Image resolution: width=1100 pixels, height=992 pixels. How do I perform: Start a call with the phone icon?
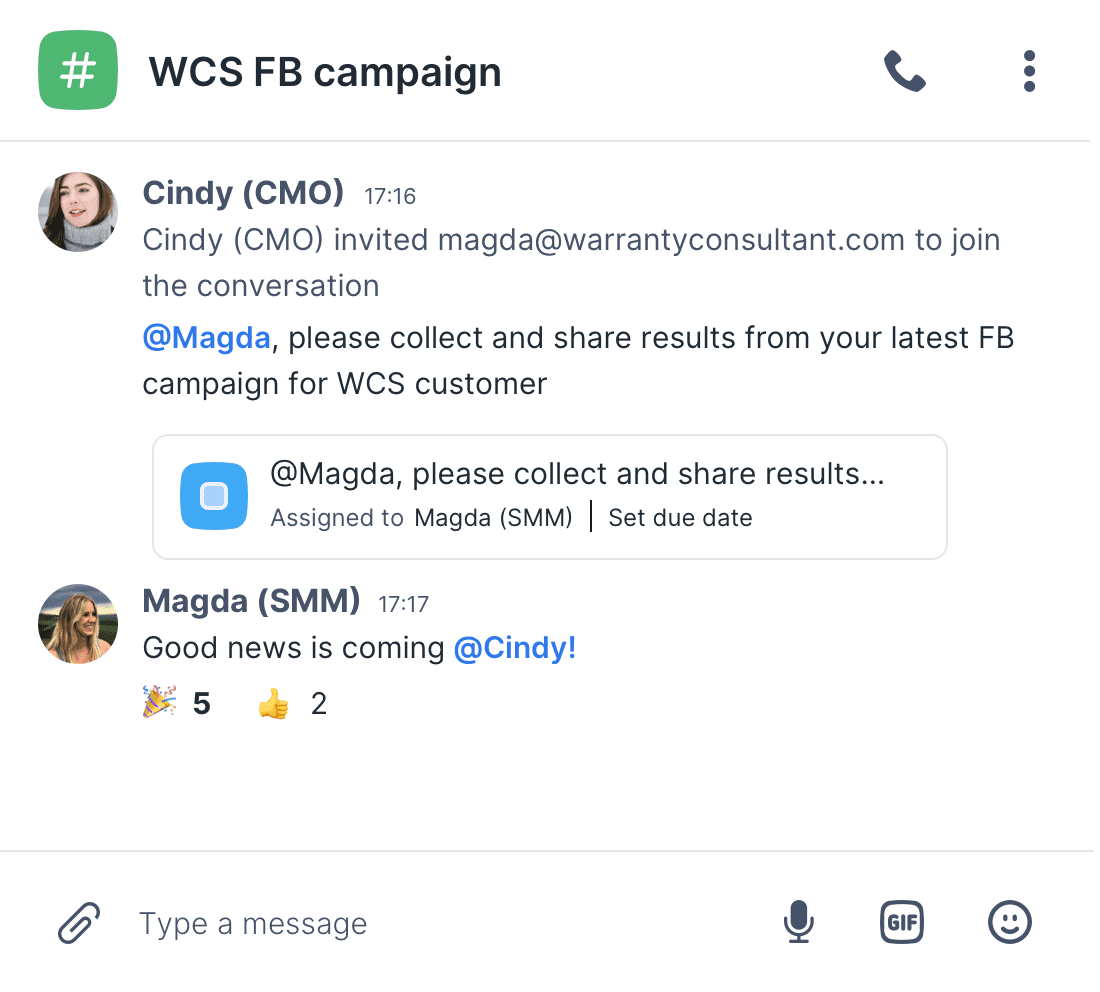(904, 72)
